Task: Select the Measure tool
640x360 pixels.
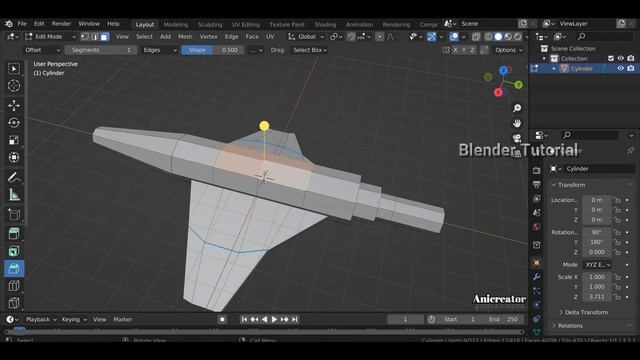Action: 14,195
